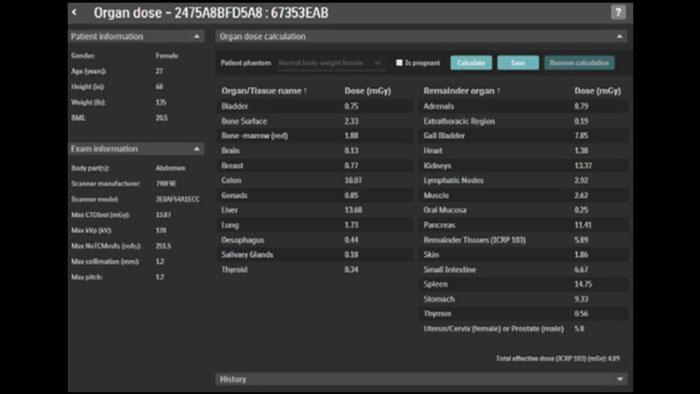The width and height of the screenshot is (700, 394).
Task: Click the Scanner model value
Action: point(178,199)
